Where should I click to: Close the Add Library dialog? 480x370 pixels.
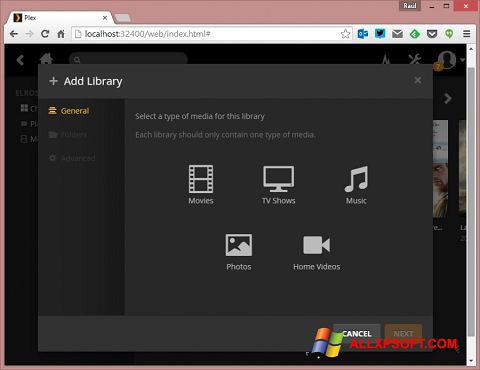[417, 80]
